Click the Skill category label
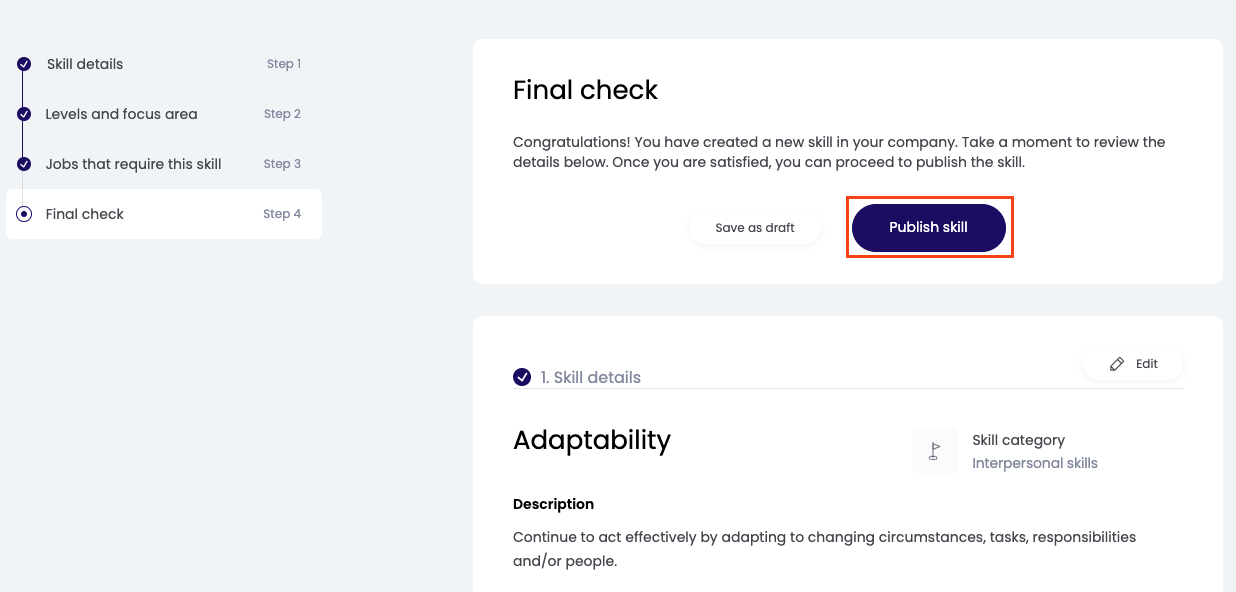 coord(1018,440)
